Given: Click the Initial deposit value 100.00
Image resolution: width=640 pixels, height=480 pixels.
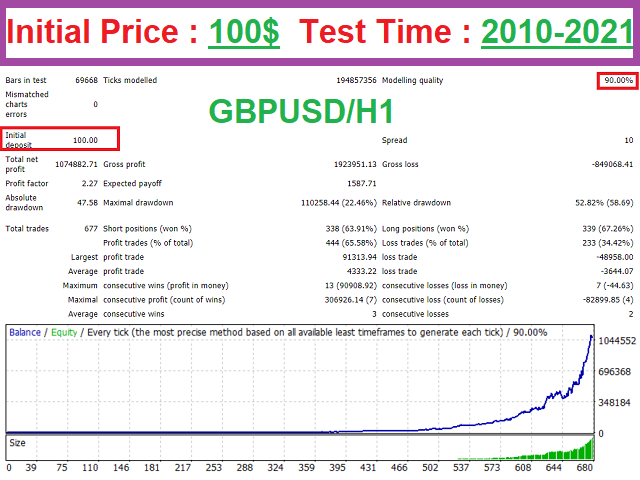Looking at the screenshot, I should point(85,140).
